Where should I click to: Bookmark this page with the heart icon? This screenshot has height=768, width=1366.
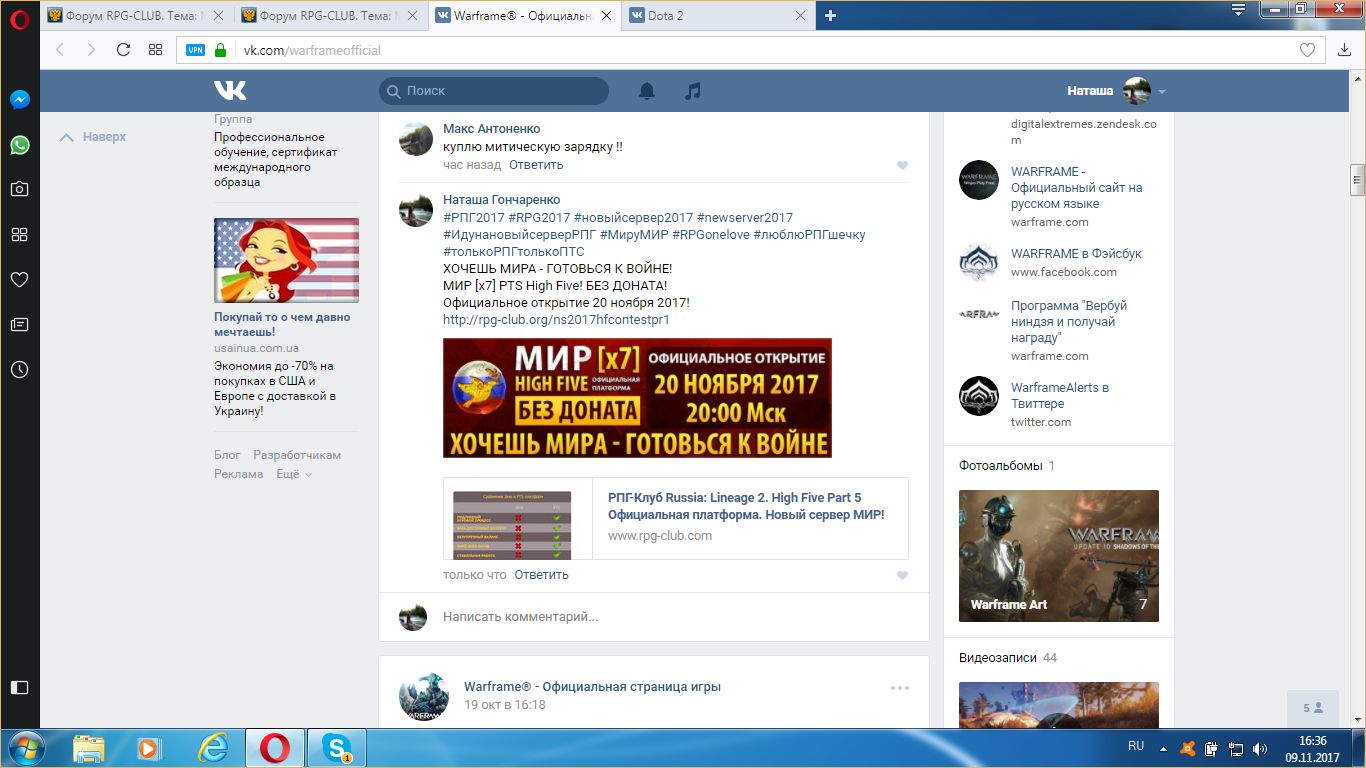1307,50
